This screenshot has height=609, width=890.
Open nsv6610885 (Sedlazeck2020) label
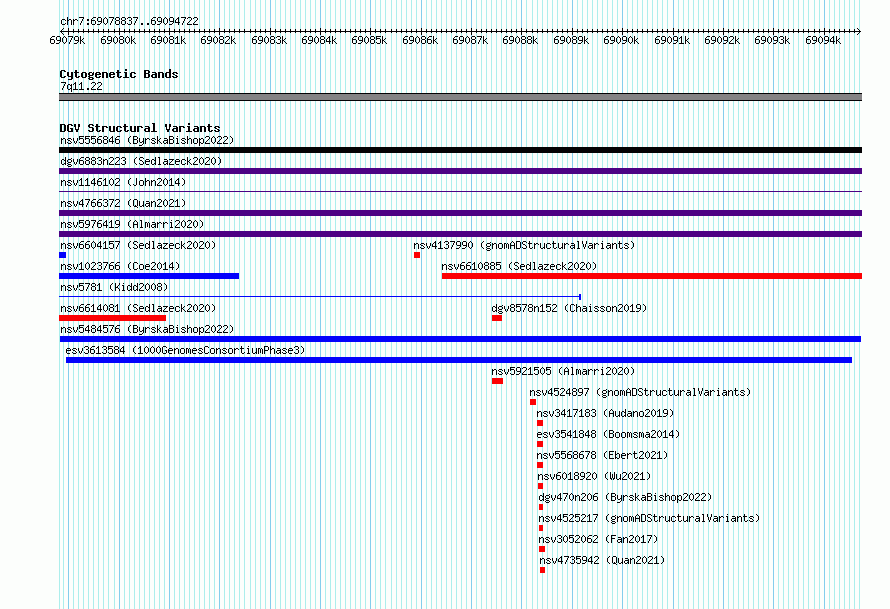coord(519,266)
